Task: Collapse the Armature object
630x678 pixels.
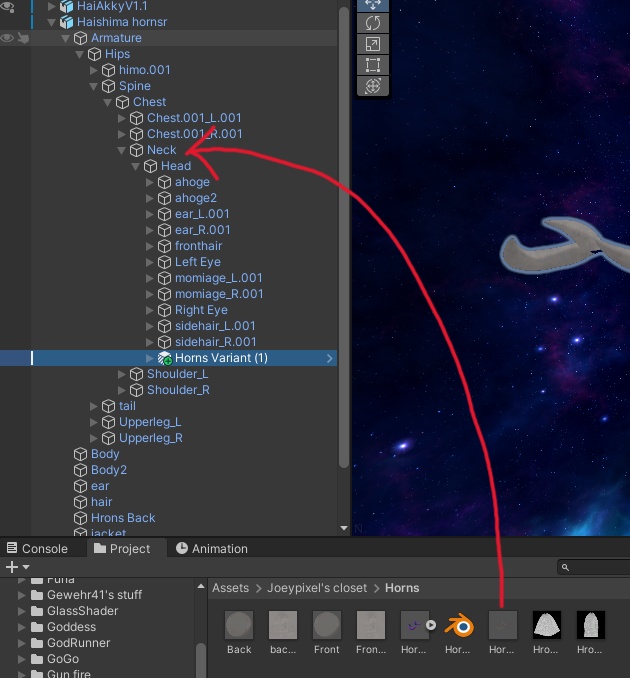Action: point(65,38)
